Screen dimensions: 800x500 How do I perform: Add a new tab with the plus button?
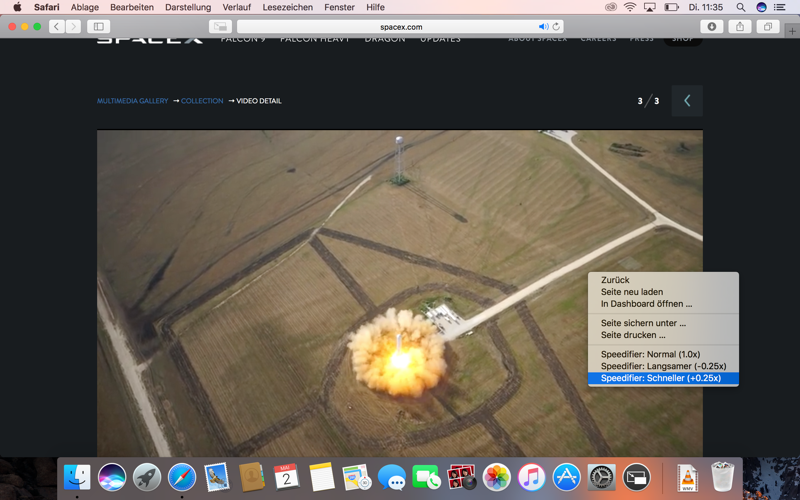[x=792, y=31]
